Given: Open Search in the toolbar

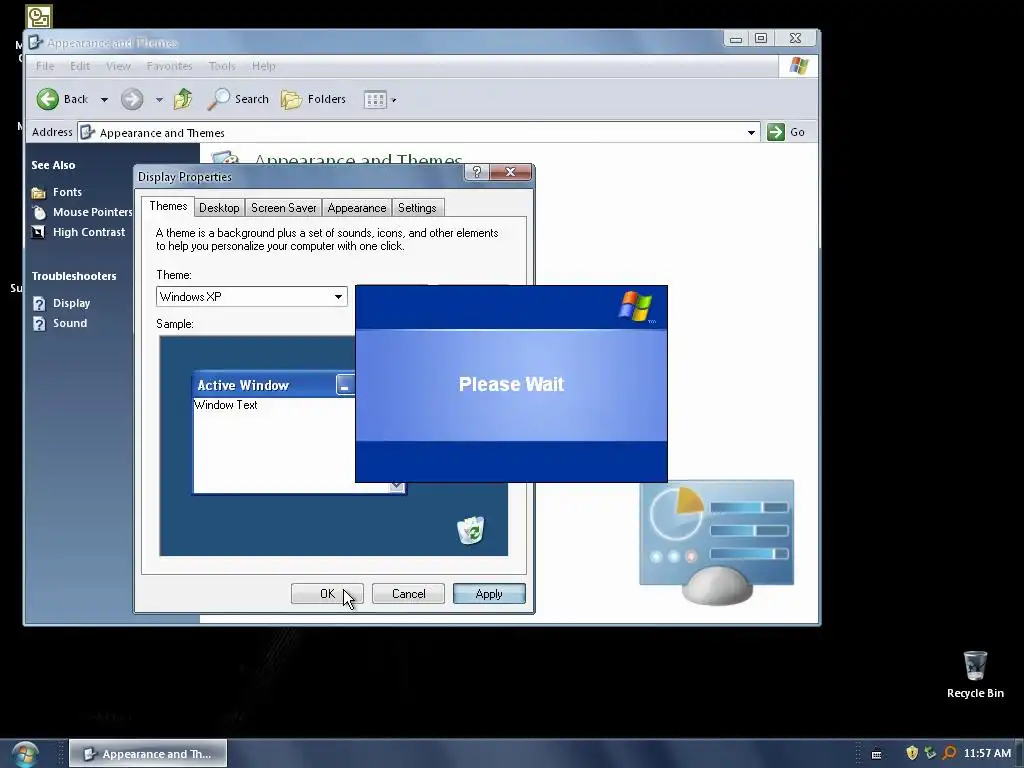Looking at the screenshot, I should pyautogui.click(x=238, y=99).
